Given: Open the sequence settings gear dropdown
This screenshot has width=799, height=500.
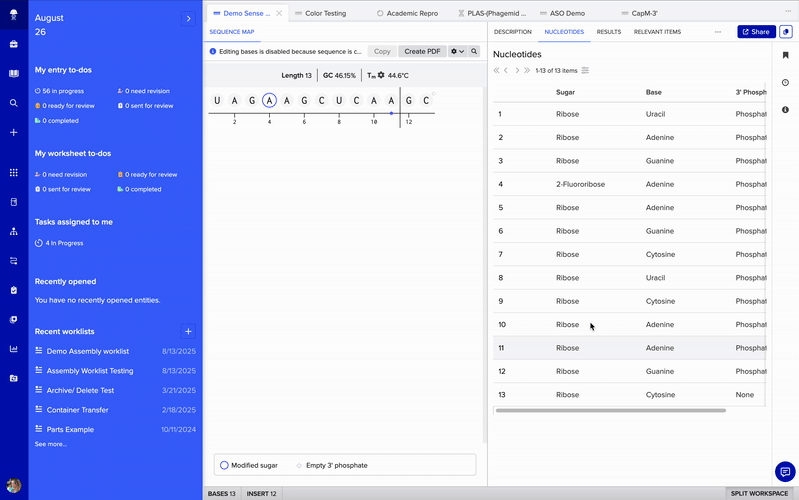Looking at the screenshot, I should pos(458,51).
